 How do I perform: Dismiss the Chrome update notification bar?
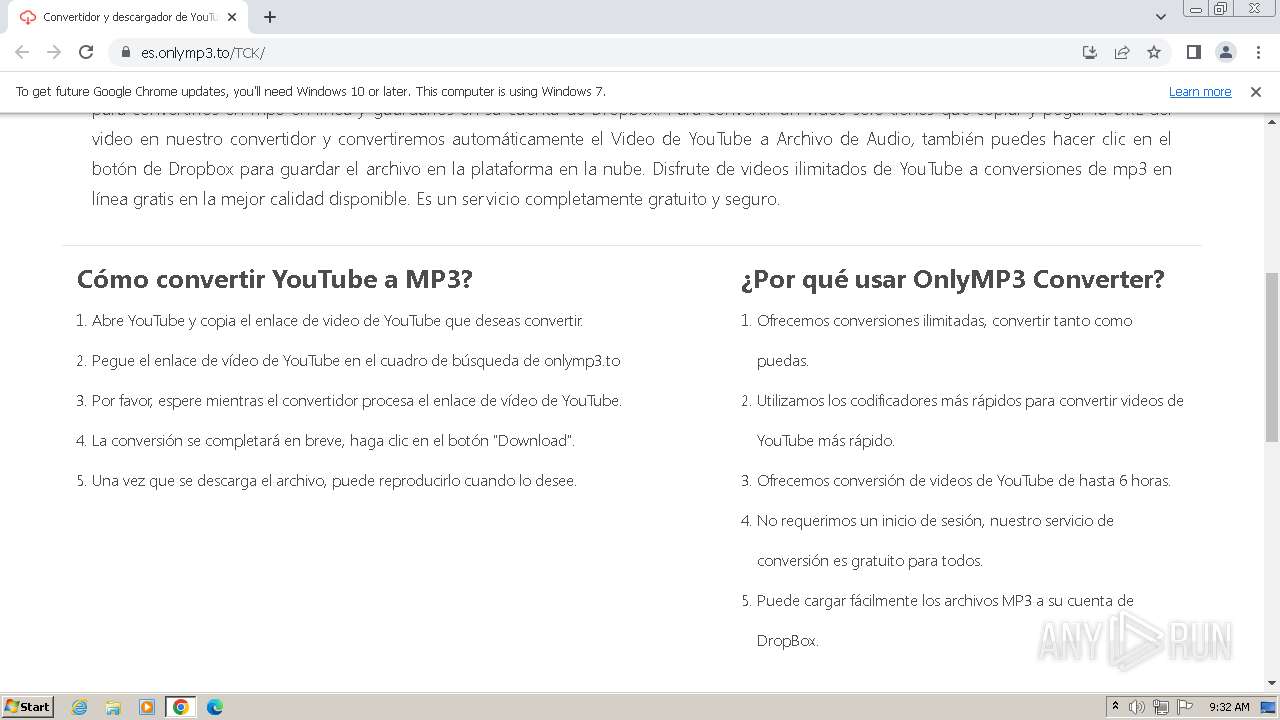1256,91
